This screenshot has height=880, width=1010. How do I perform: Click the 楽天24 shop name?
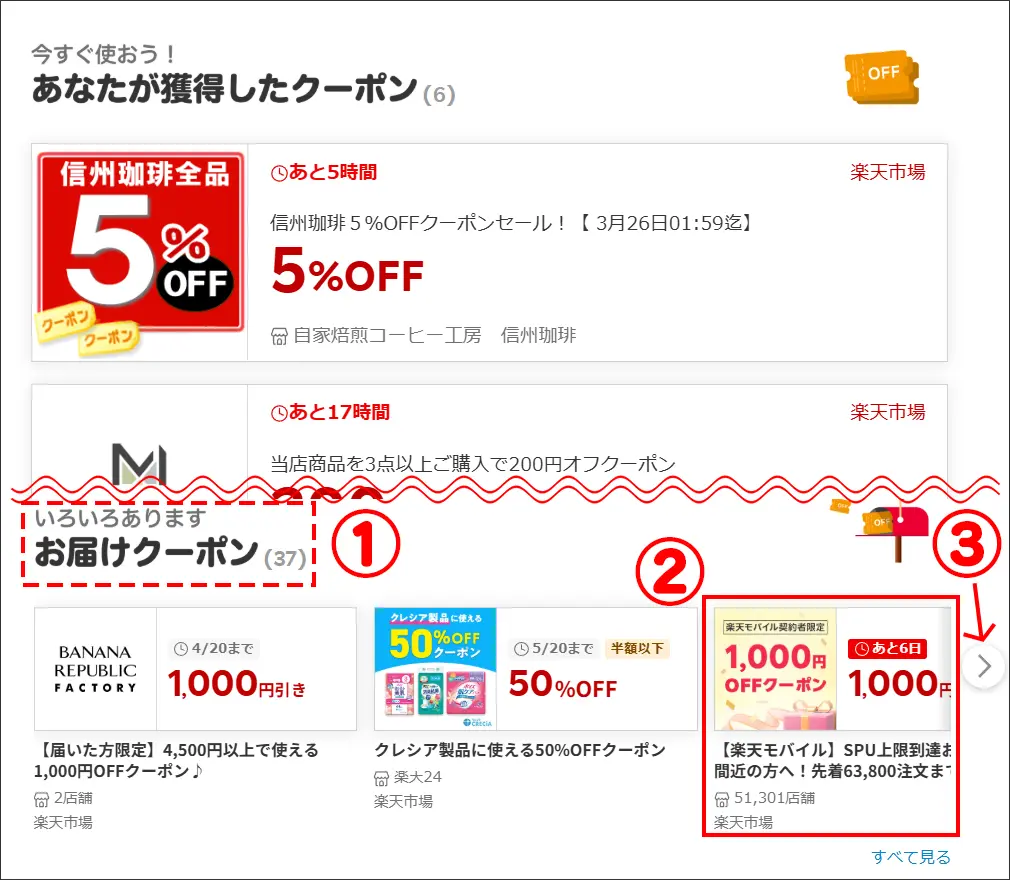pos(418,777)
